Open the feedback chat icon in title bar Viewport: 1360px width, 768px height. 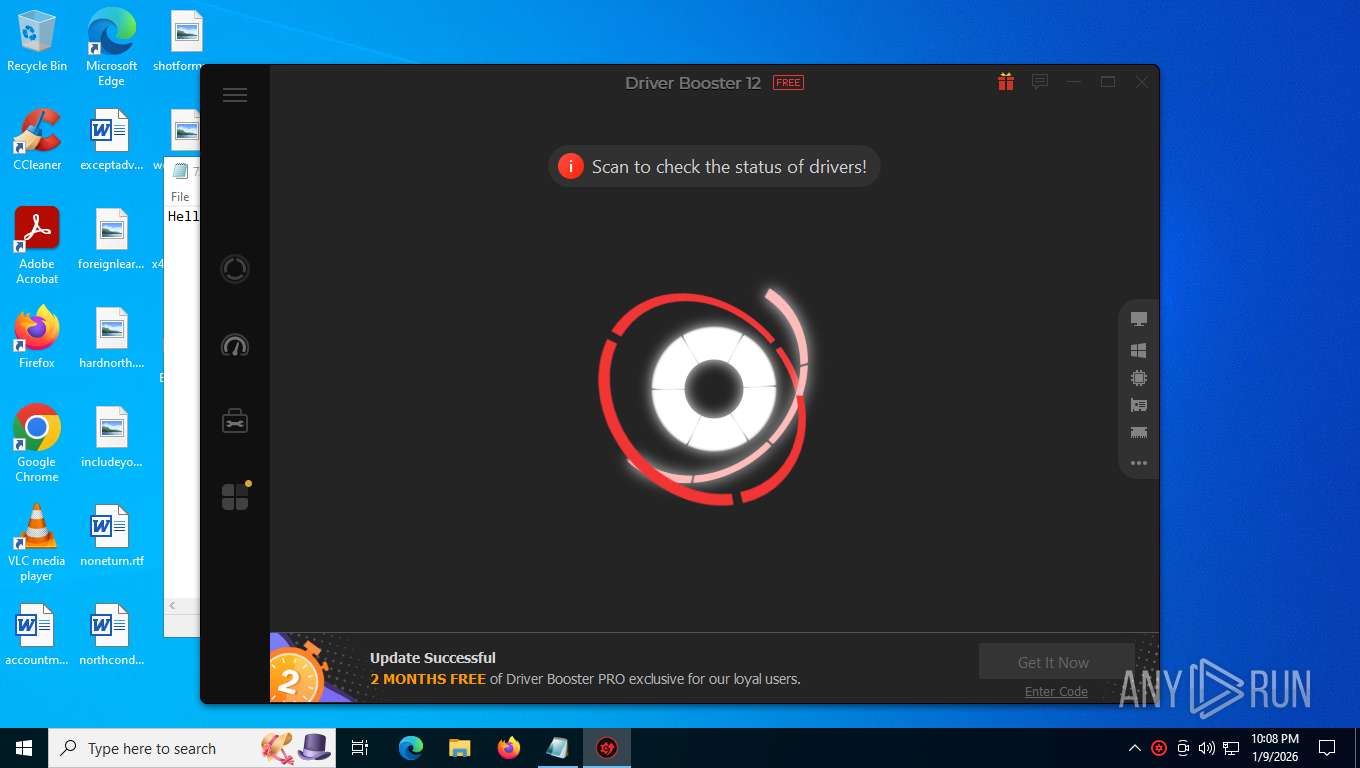(x=1040, y=82)
